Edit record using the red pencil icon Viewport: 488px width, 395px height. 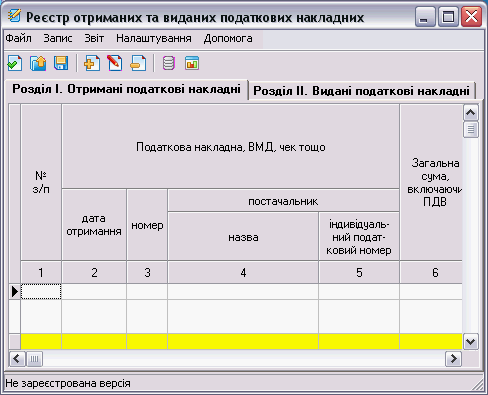[115, 63]
